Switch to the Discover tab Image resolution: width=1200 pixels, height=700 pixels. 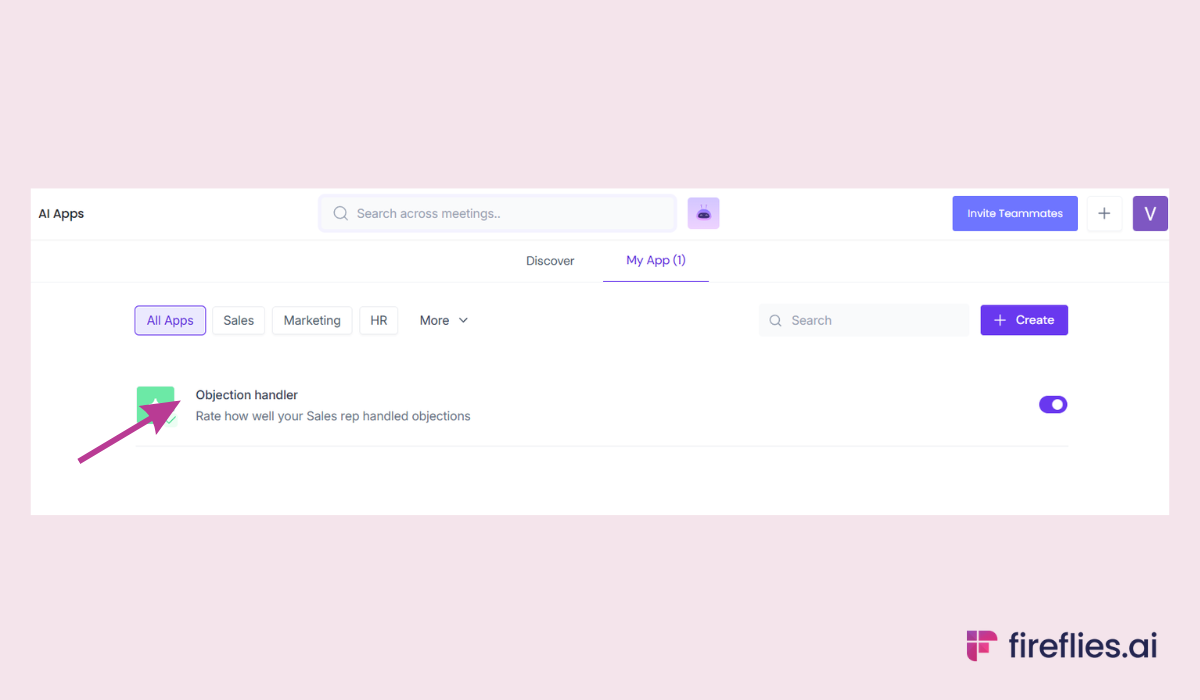(x=550, y=261)
